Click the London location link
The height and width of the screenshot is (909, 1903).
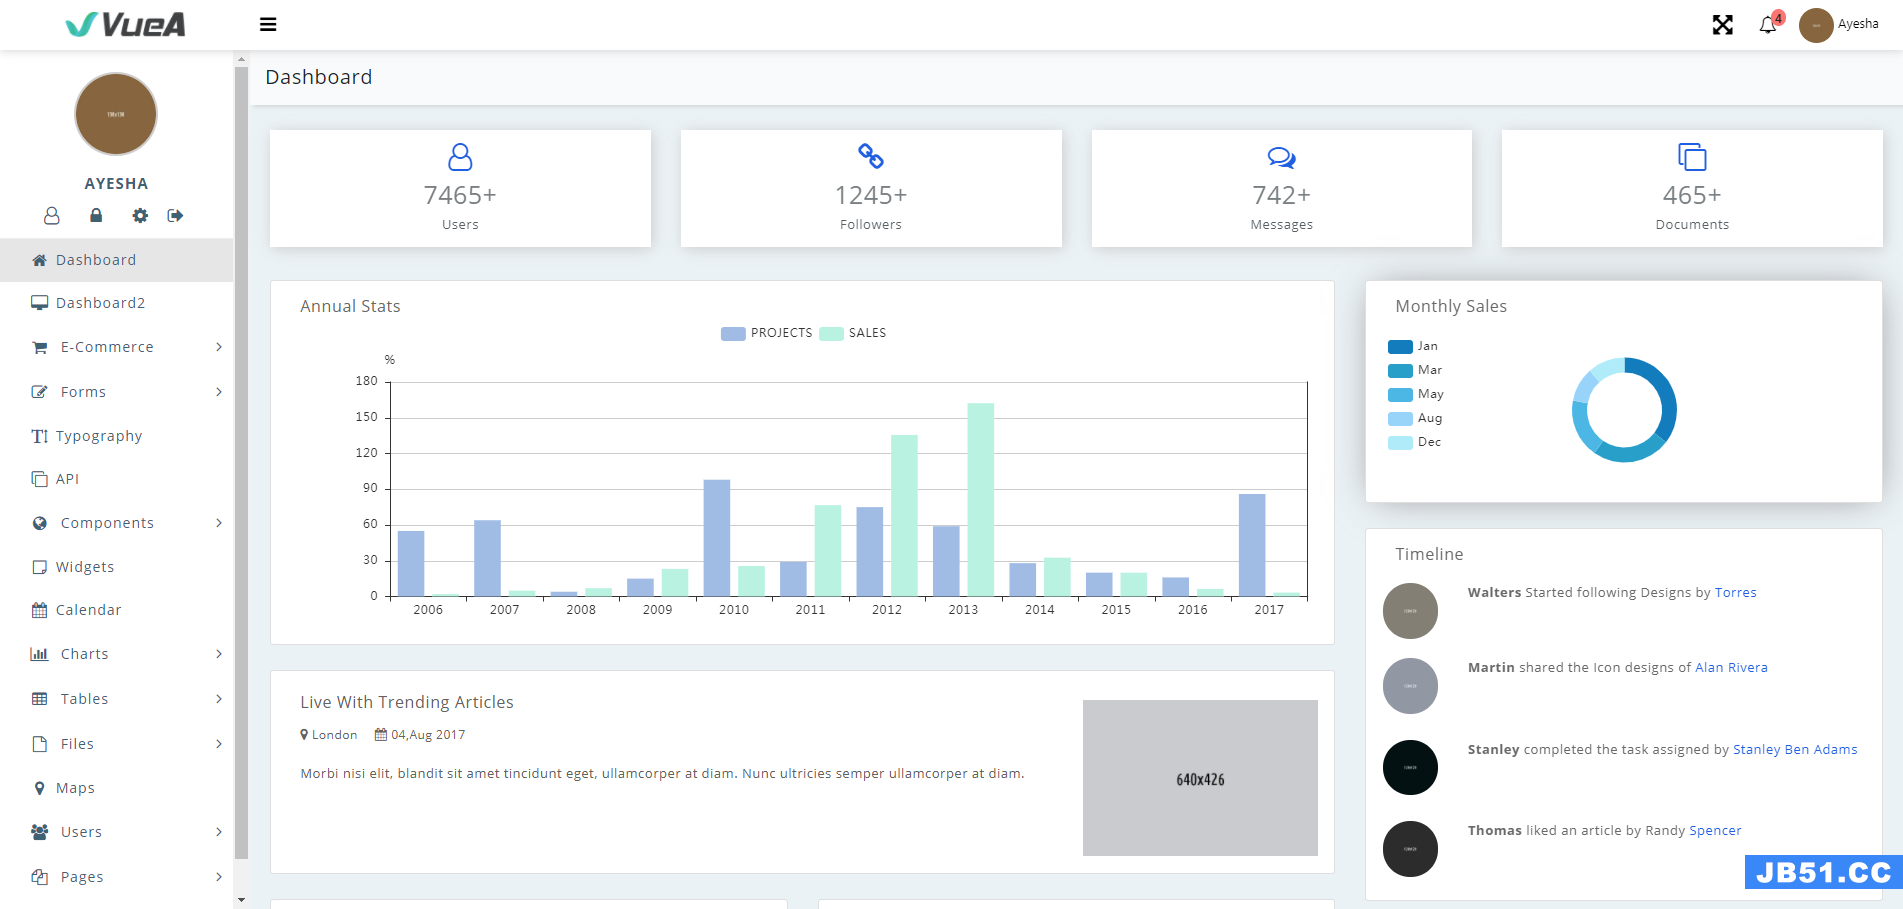click(329, 735)
